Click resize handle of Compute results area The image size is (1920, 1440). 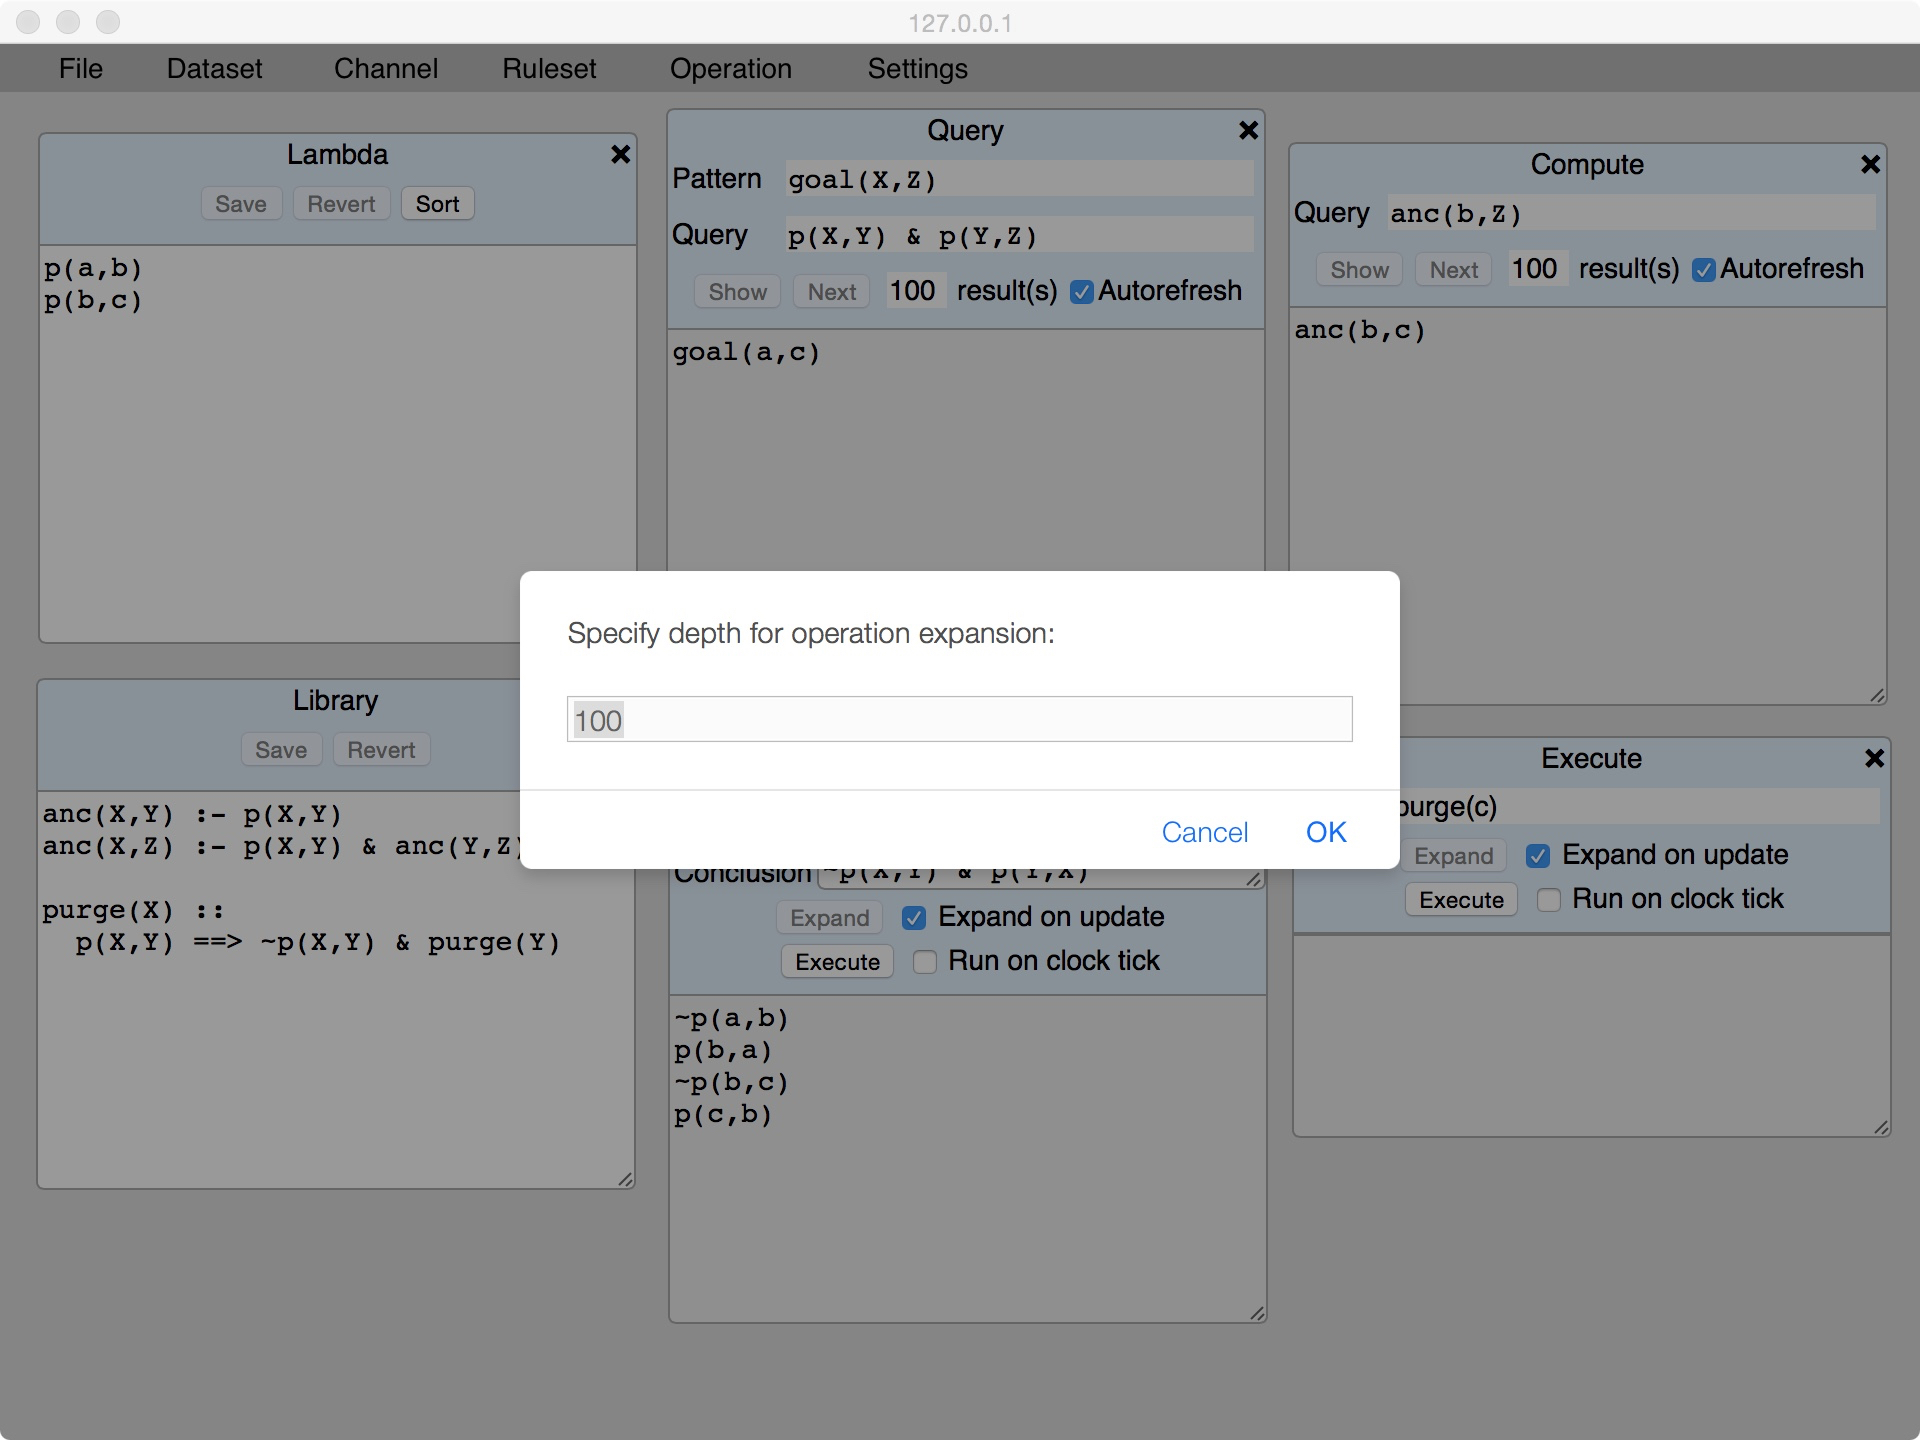pyautogui.click(x=1877, y=695)
